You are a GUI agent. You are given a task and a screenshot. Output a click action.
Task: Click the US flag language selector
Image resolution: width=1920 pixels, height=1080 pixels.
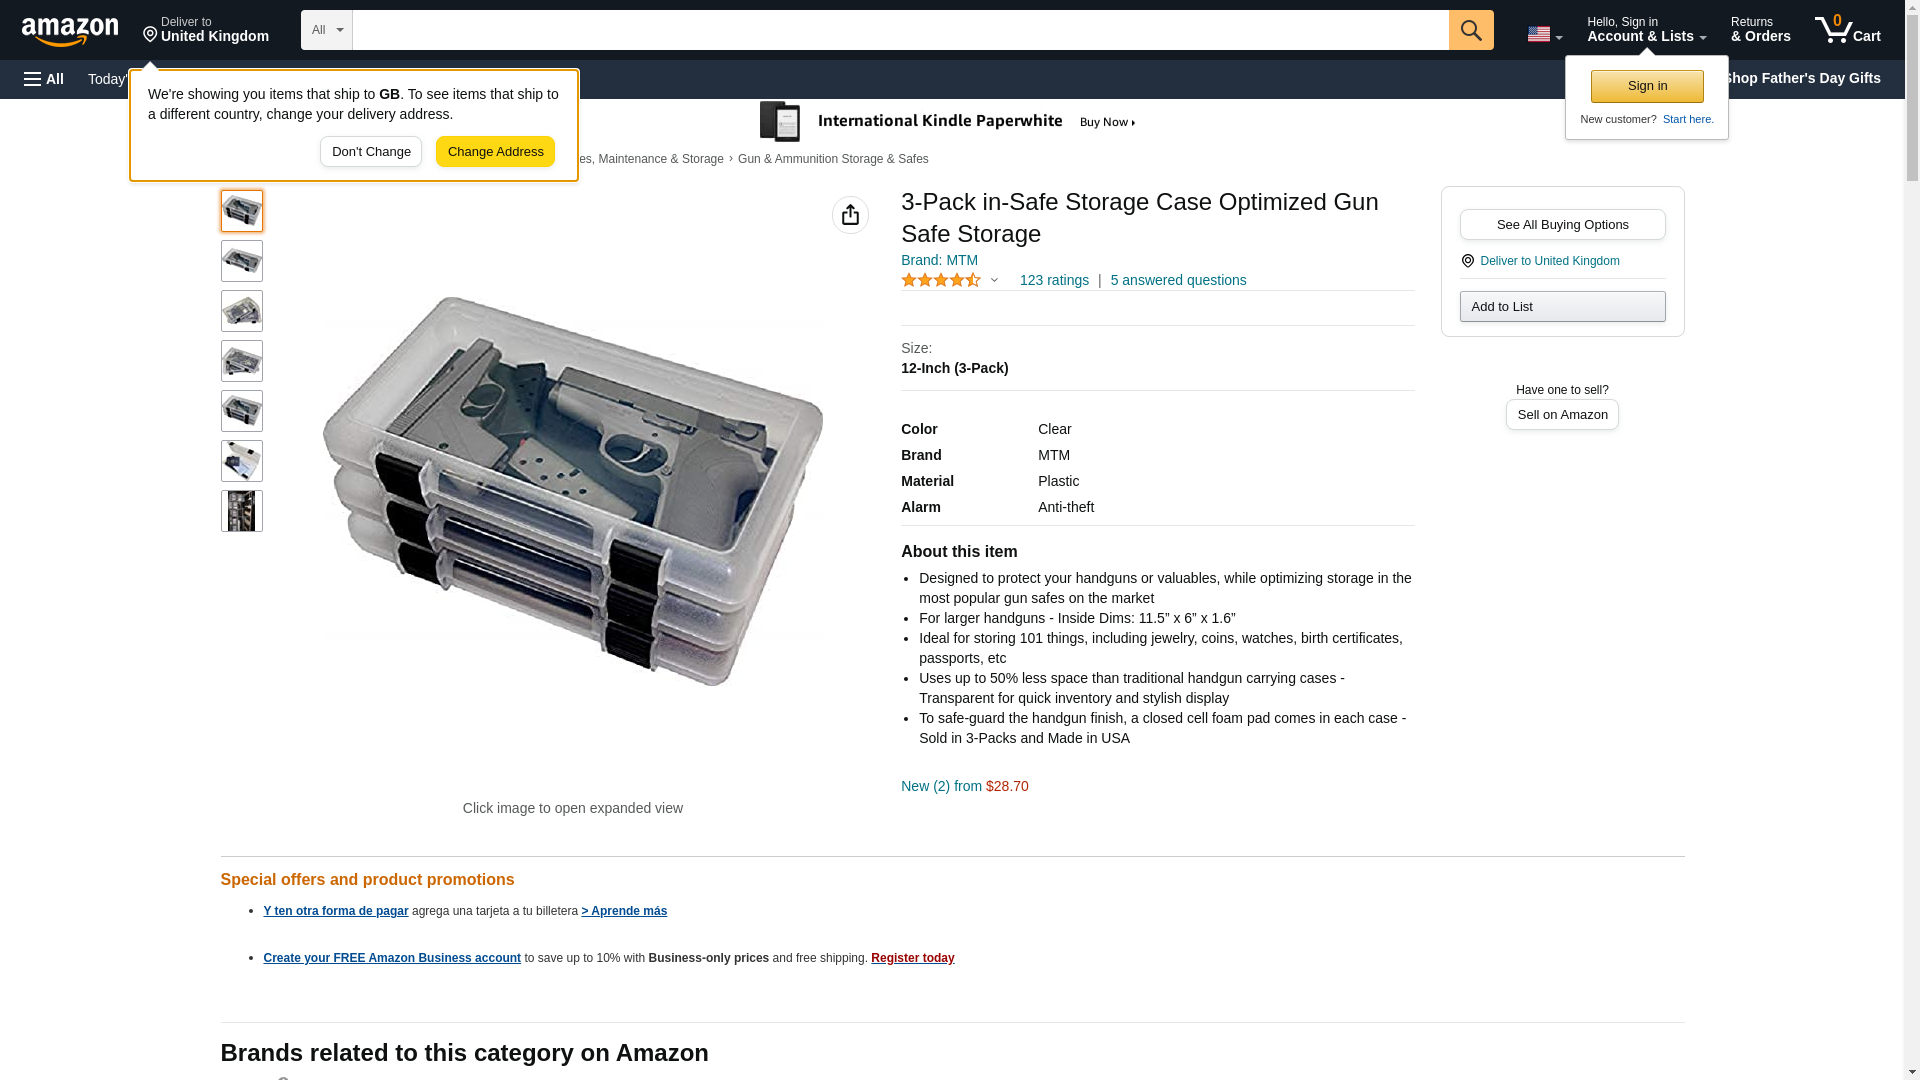[1544, 34]
